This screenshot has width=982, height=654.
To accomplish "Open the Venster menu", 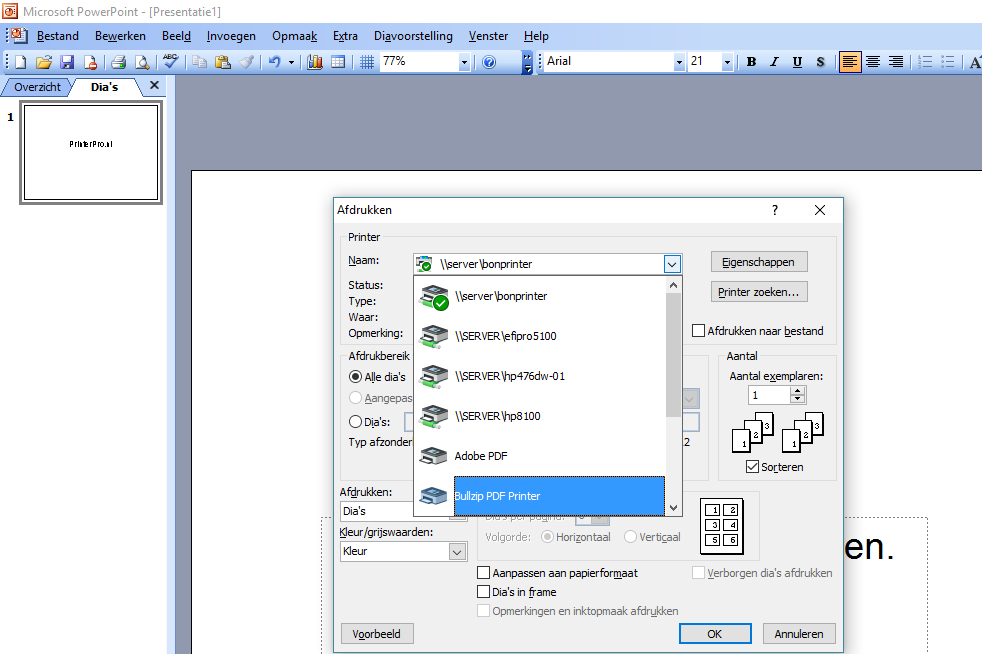I will point(488,36).
